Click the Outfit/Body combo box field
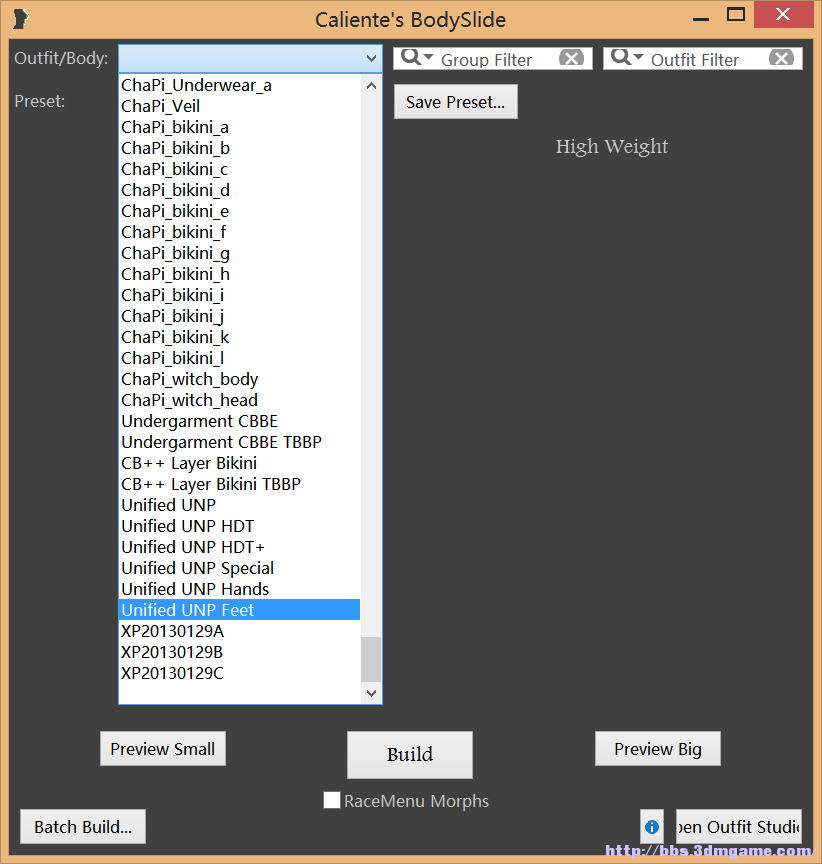The width and height of the screenshot is (822, 864). point(250,58)
